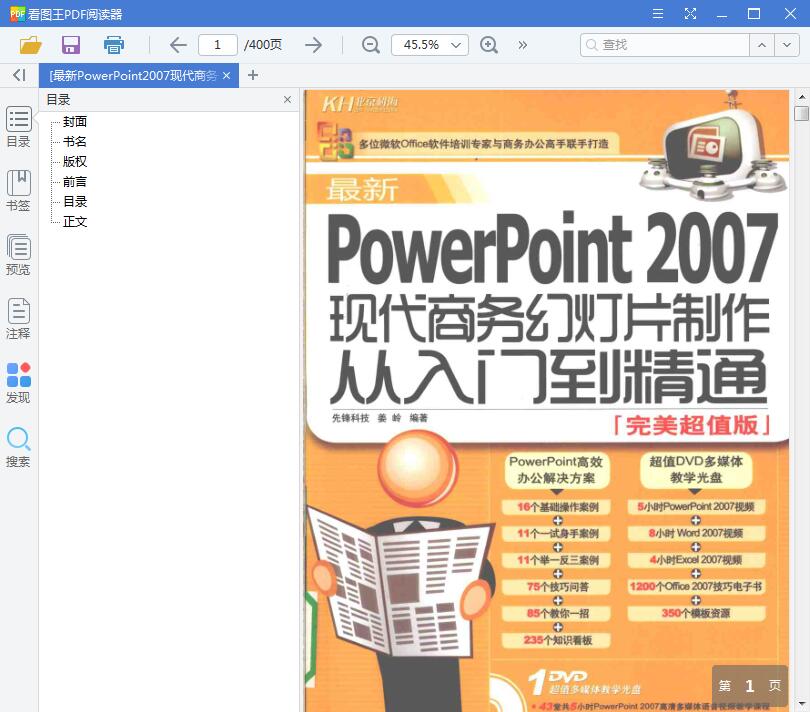Go to next page arrow
The width and height of the screenshot is (810, 712).
point(314,45)
